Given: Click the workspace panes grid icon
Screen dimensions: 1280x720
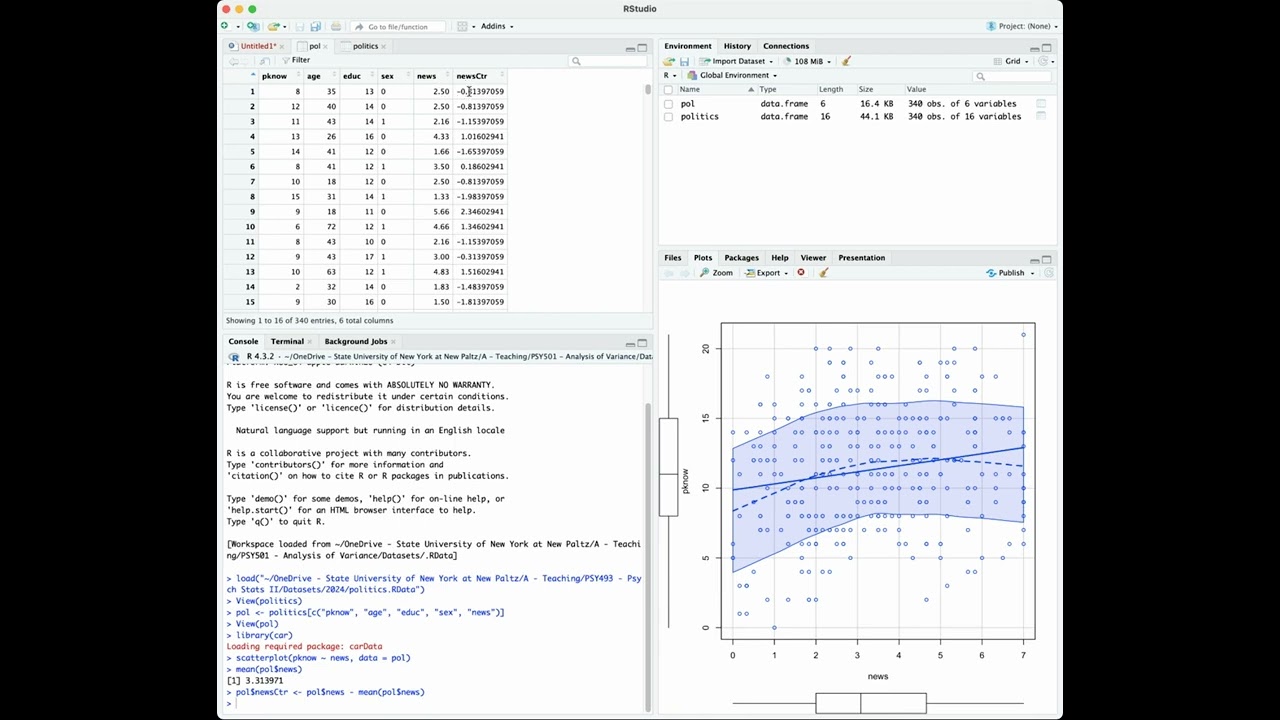Looking at the screenshot, I should pos(462,26).
